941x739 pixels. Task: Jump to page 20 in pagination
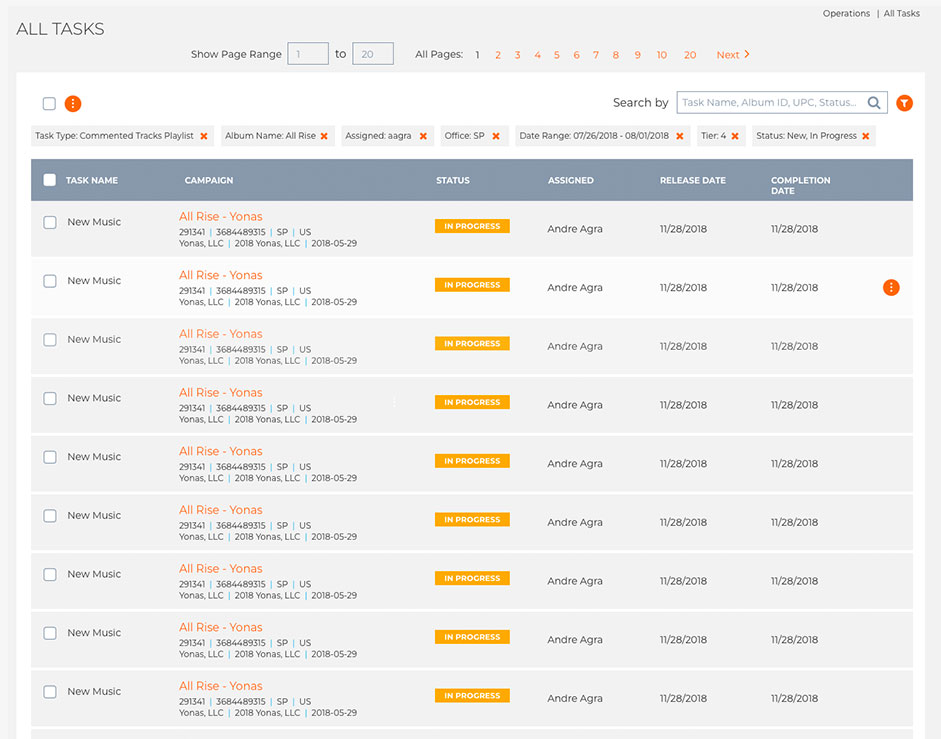tap(690, 55)
